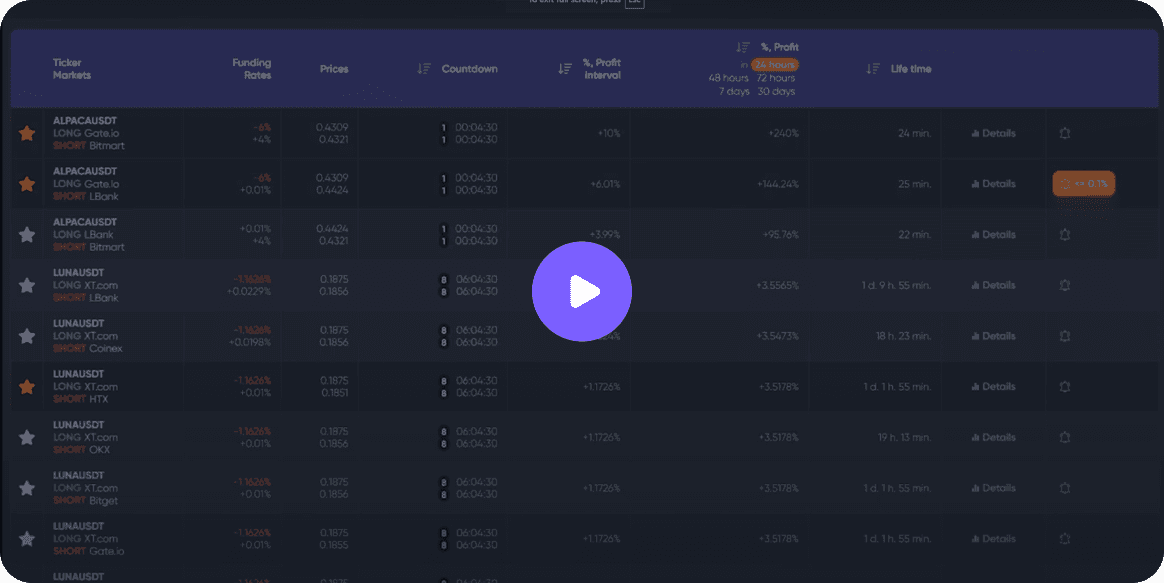This screenshot has width=1164, height=583.
Task: Click the Ticker Markets column header
Action: tap(72, 69)
